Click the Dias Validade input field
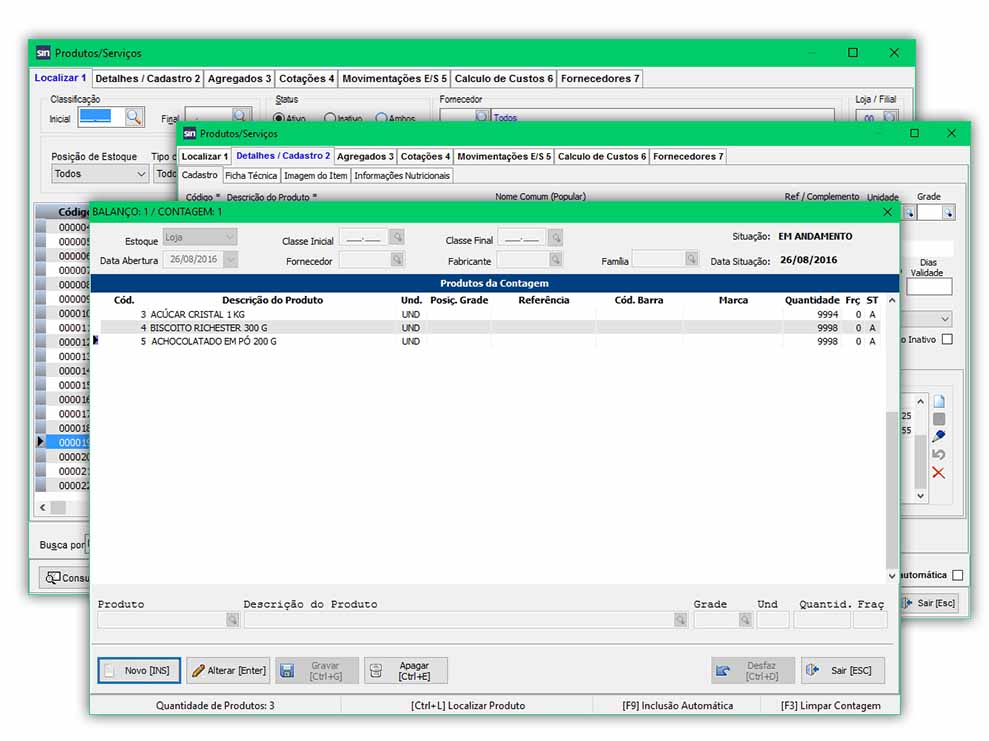This screenshot has height=741, width=989. click(928, 288)
